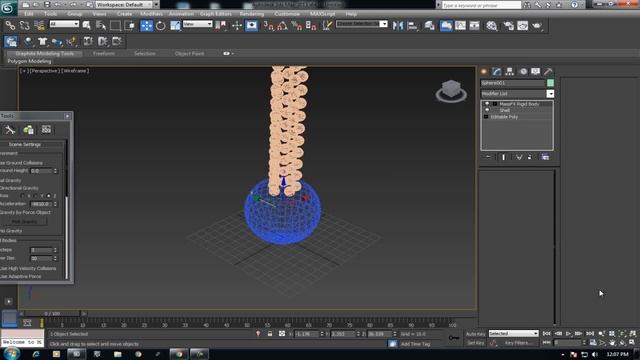Toggle the Angle Snap icon
640x360 pixels.
(282, 26)
